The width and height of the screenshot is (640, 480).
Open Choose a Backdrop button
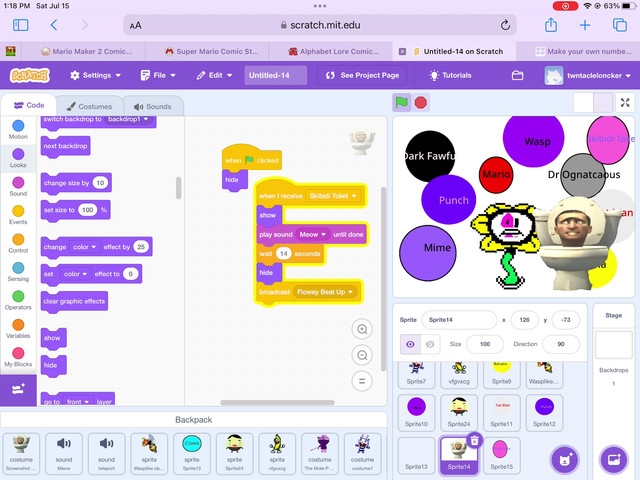(614, 460)
